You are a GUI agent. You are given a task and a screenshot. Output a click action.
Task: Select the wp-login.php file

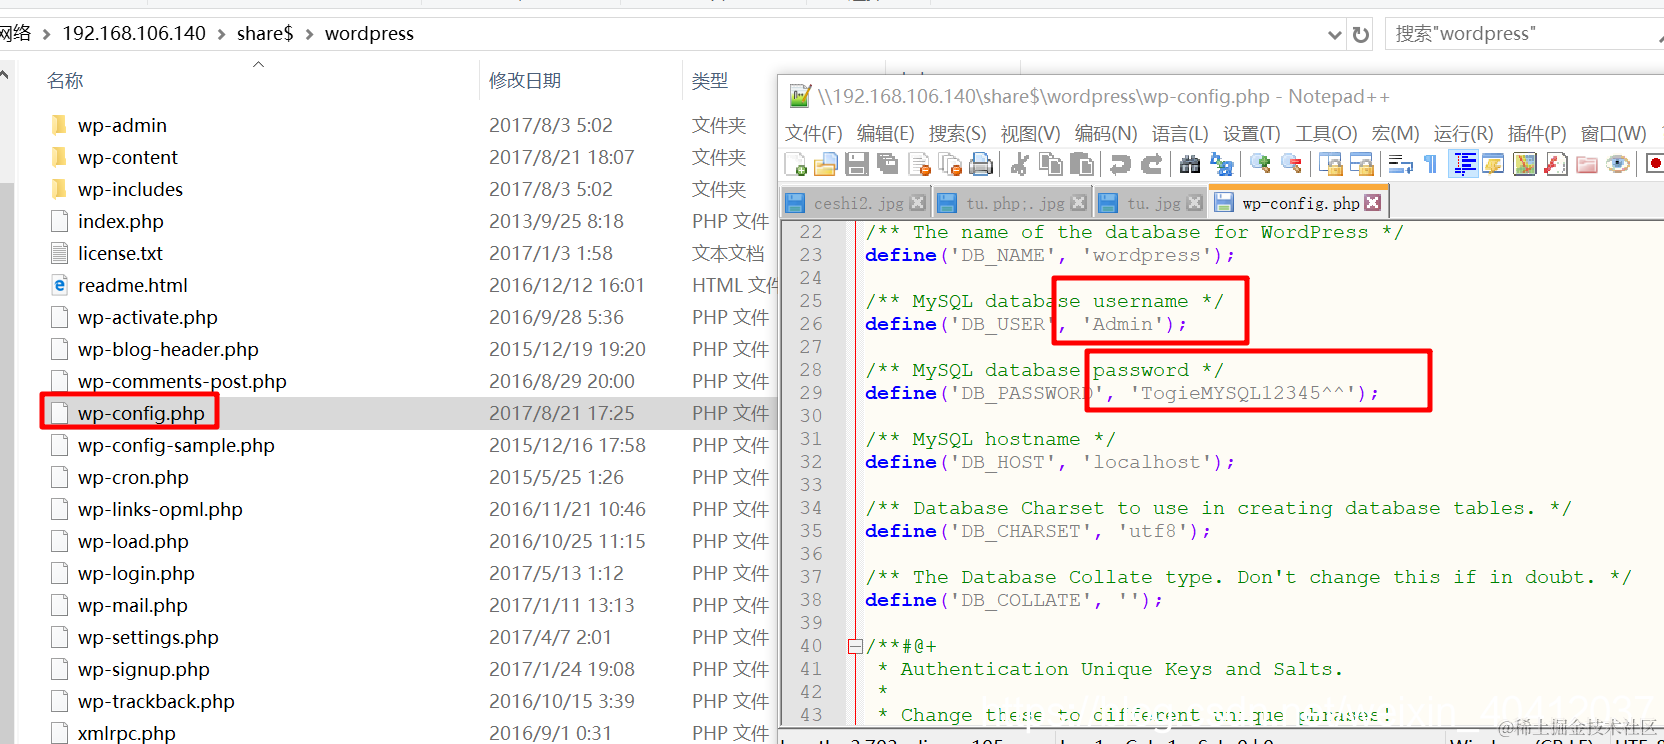(136, 574)
